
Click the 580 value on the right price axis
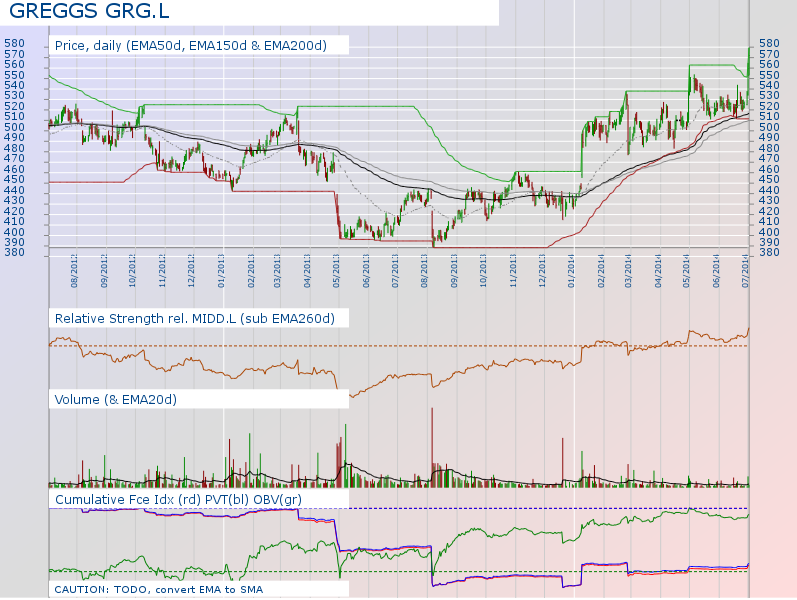tap(769, 43)
